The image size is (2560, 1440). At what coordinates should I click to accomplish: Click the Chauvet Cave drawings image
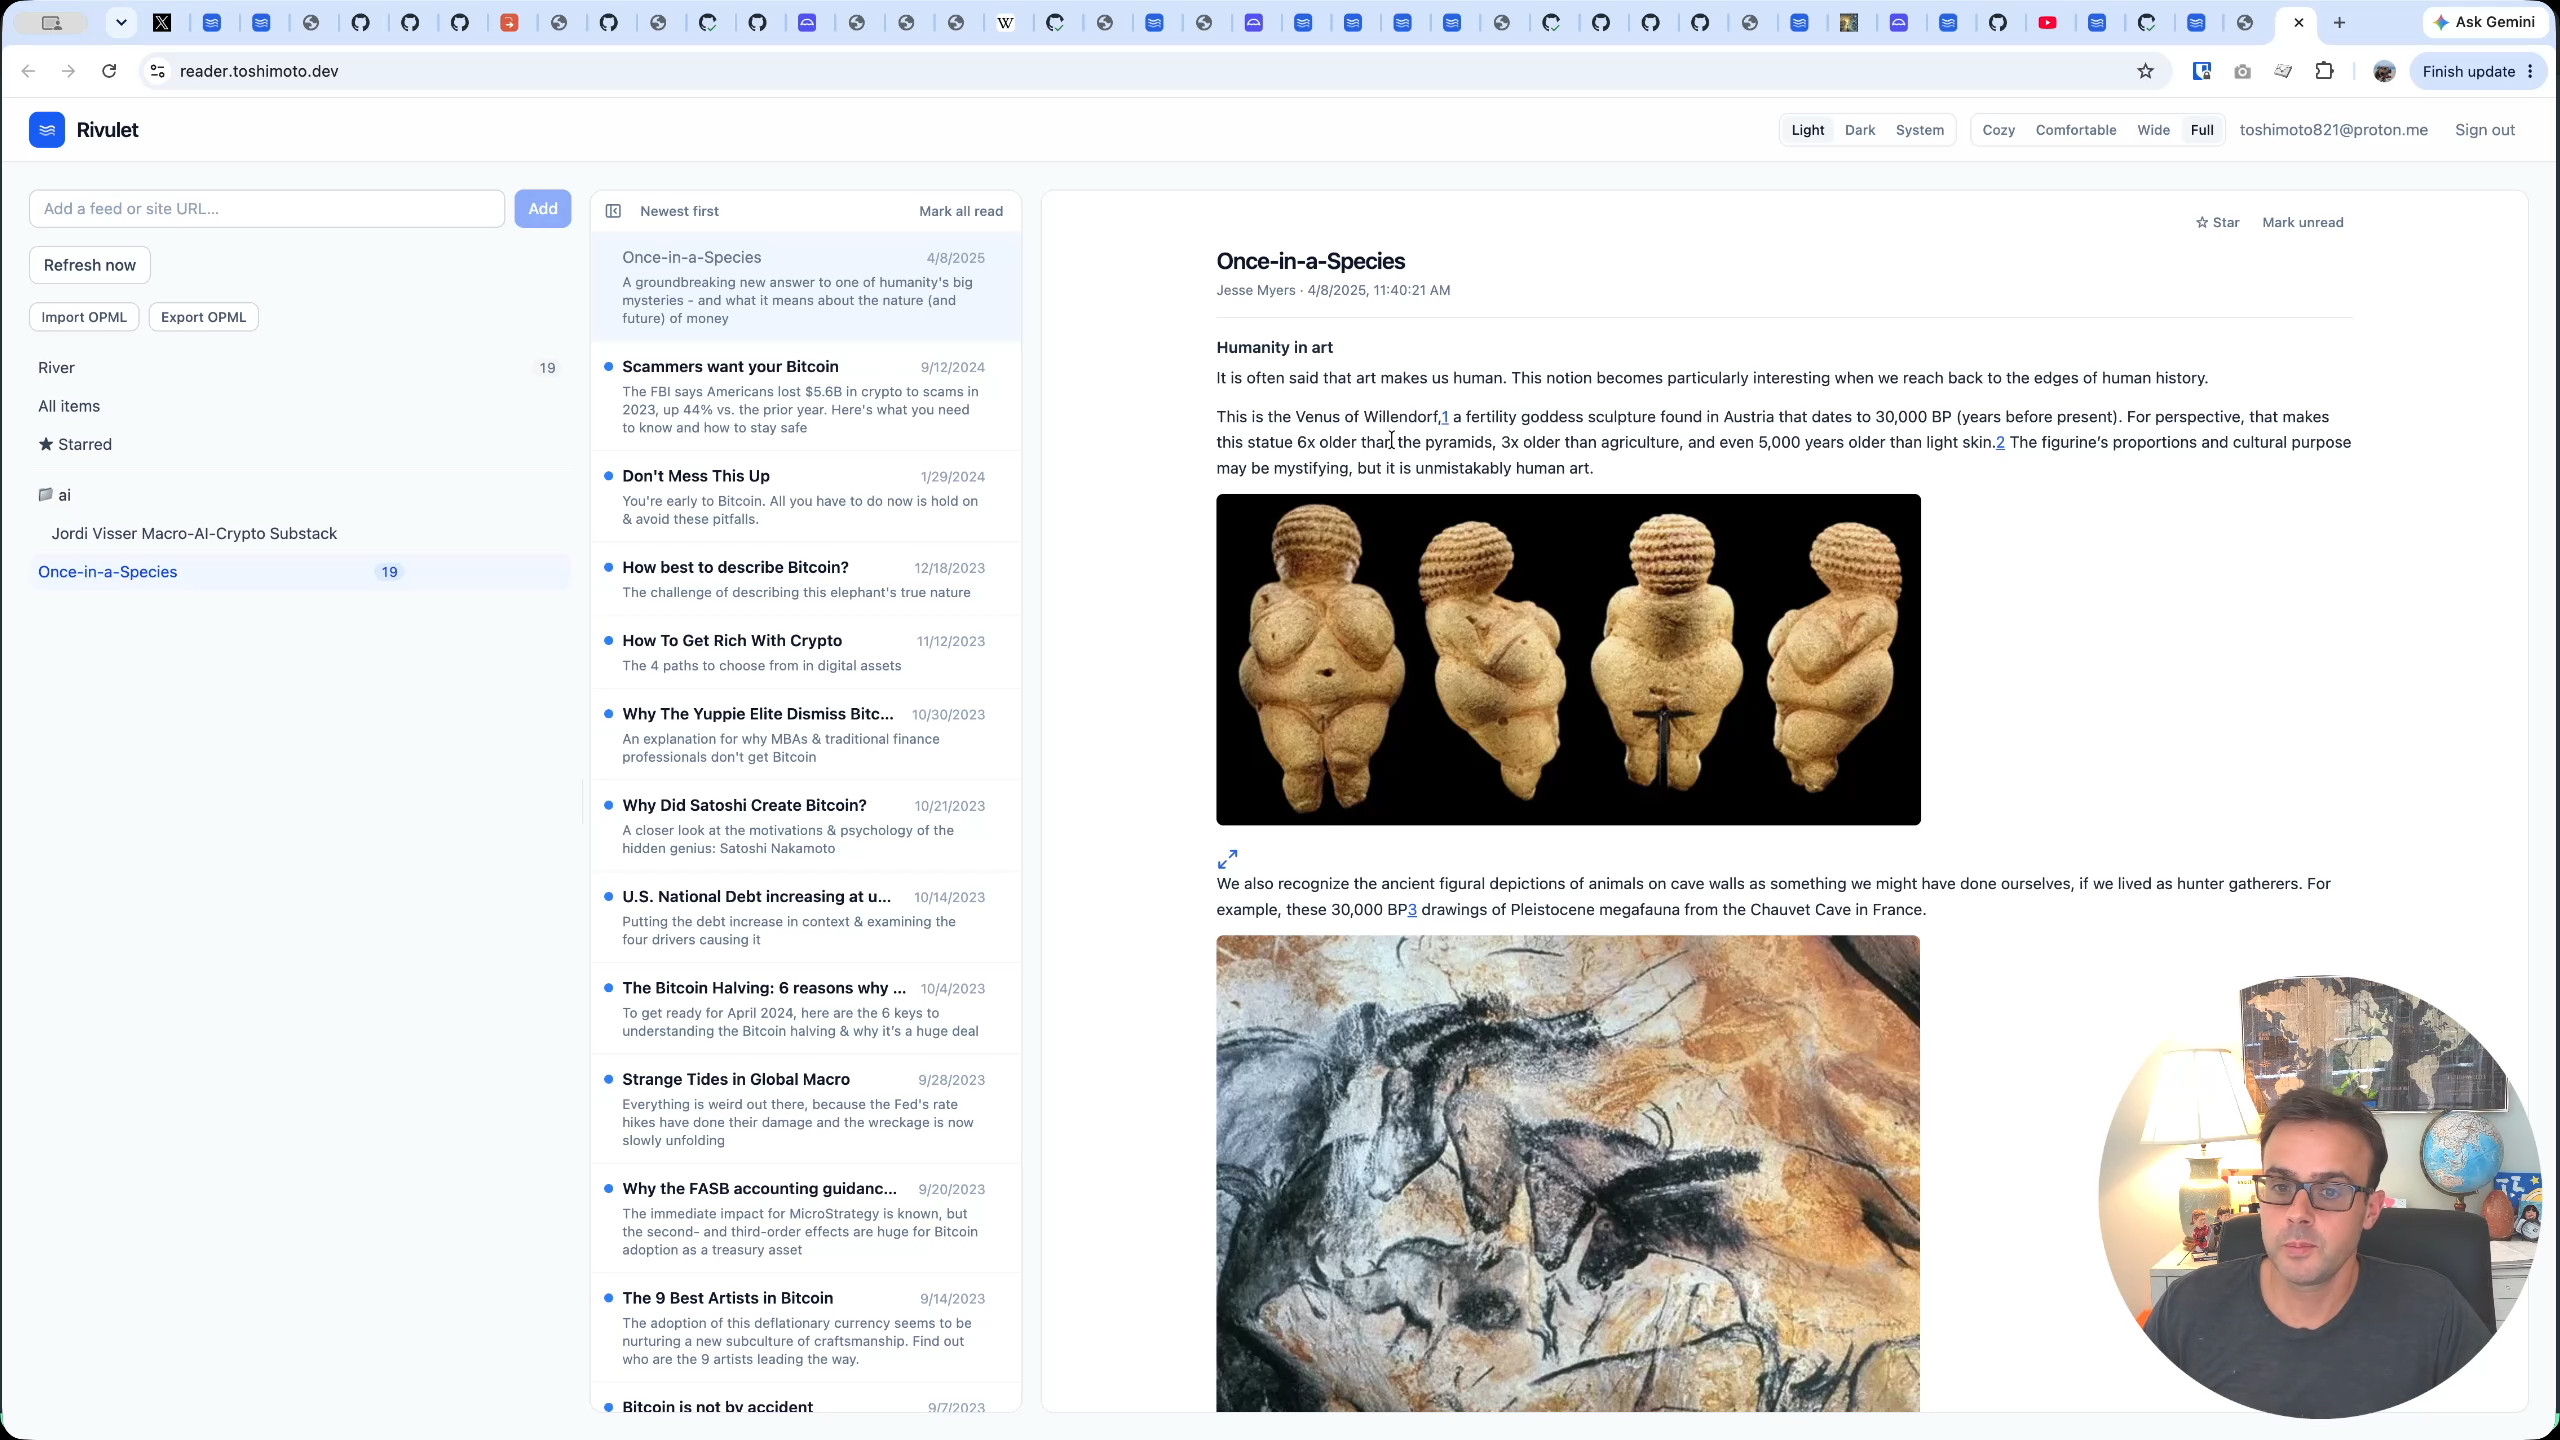(1568, 1173)
